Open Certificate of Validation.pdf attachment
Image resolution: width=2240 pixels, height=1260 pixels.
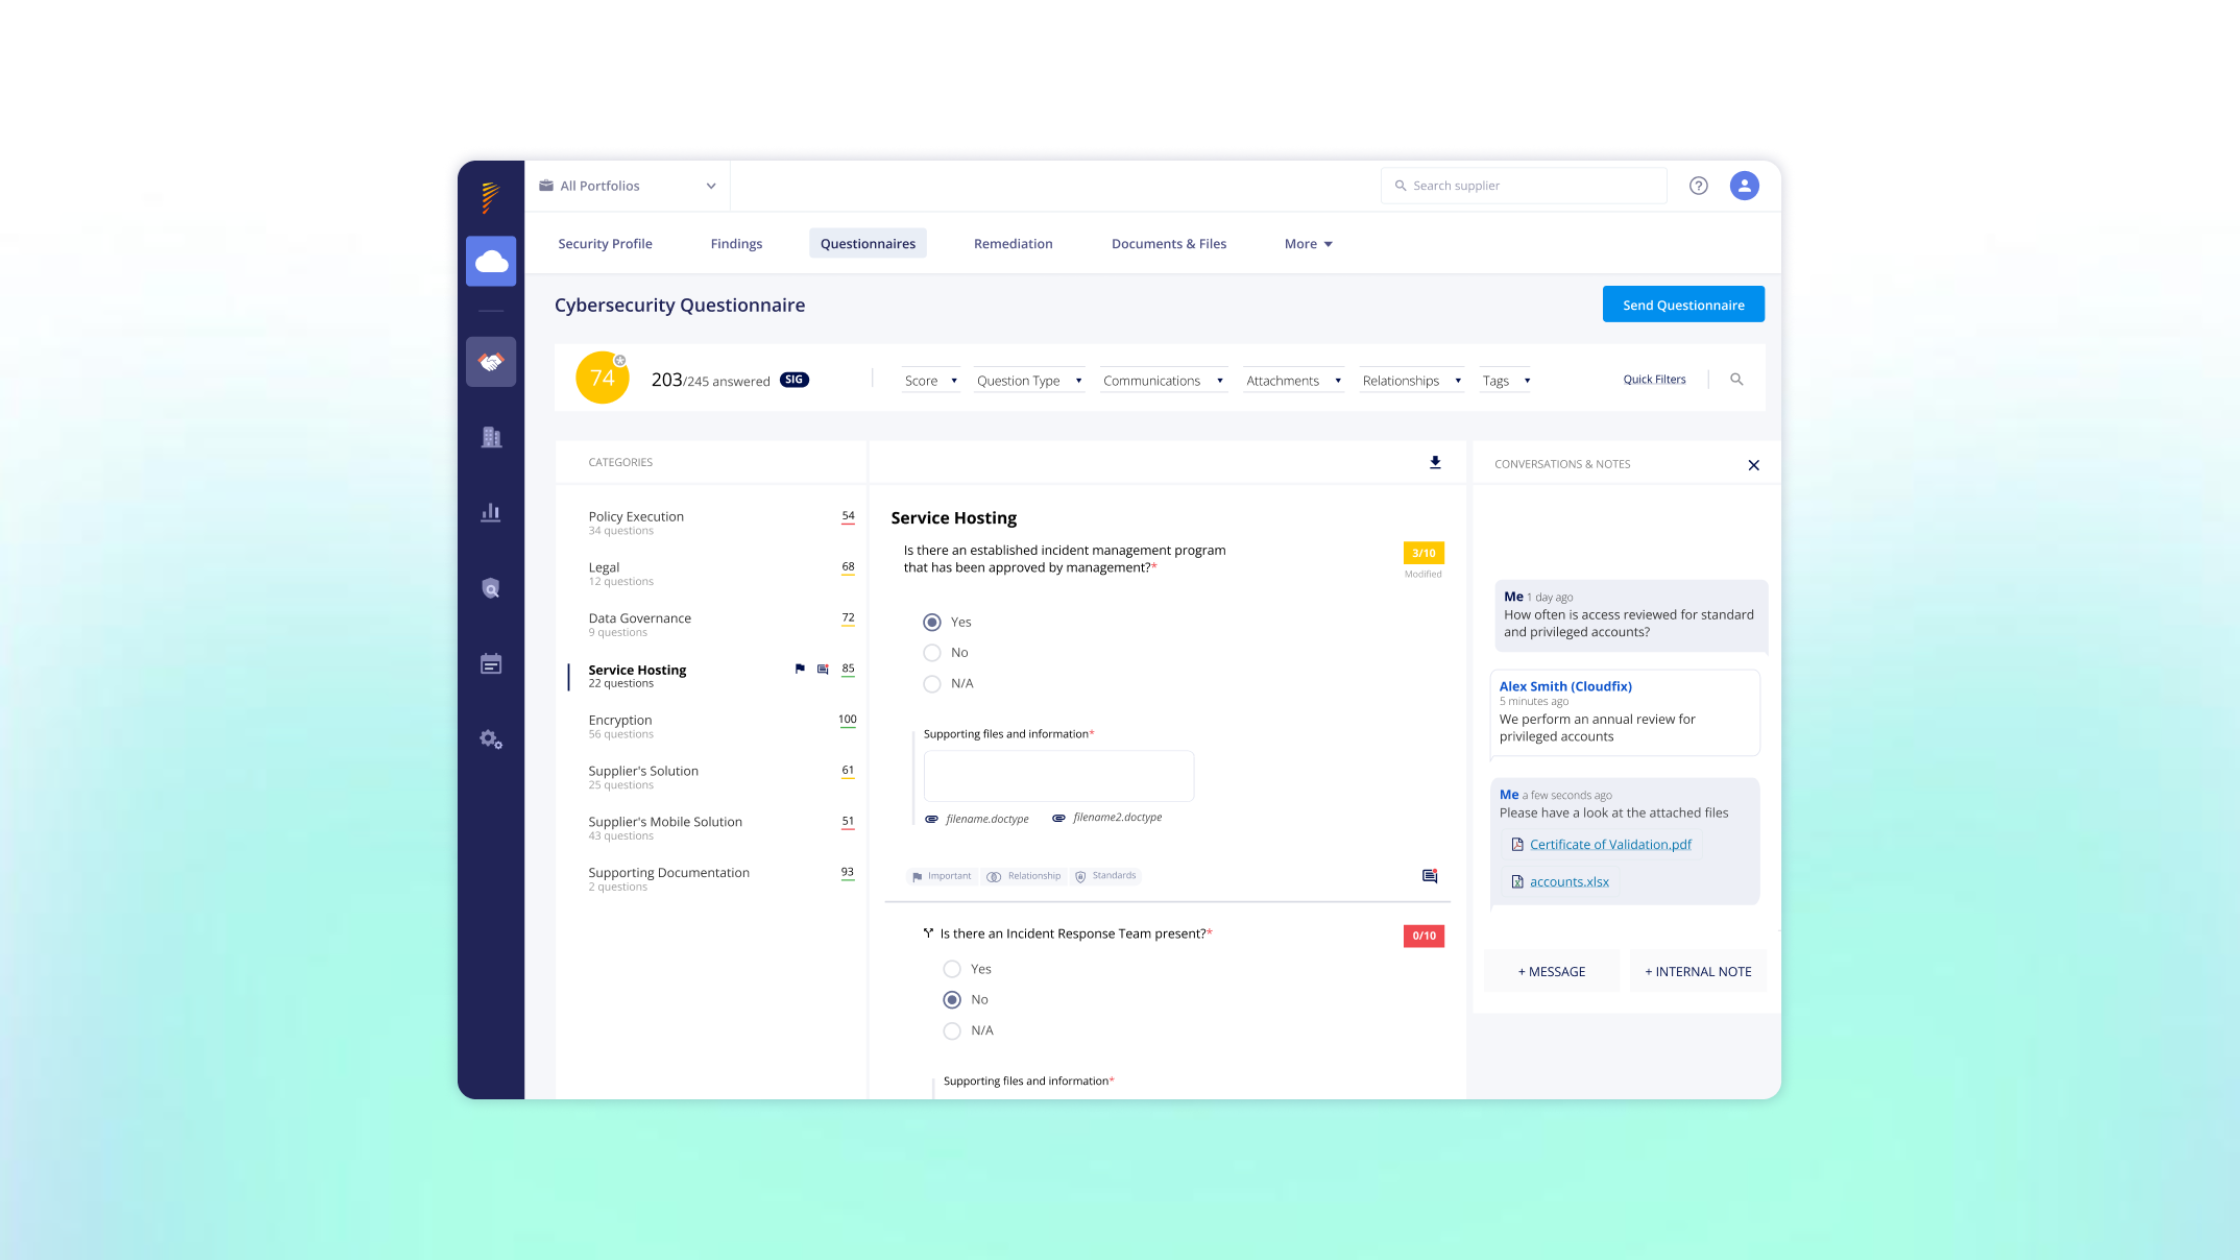click(1610, 845)
